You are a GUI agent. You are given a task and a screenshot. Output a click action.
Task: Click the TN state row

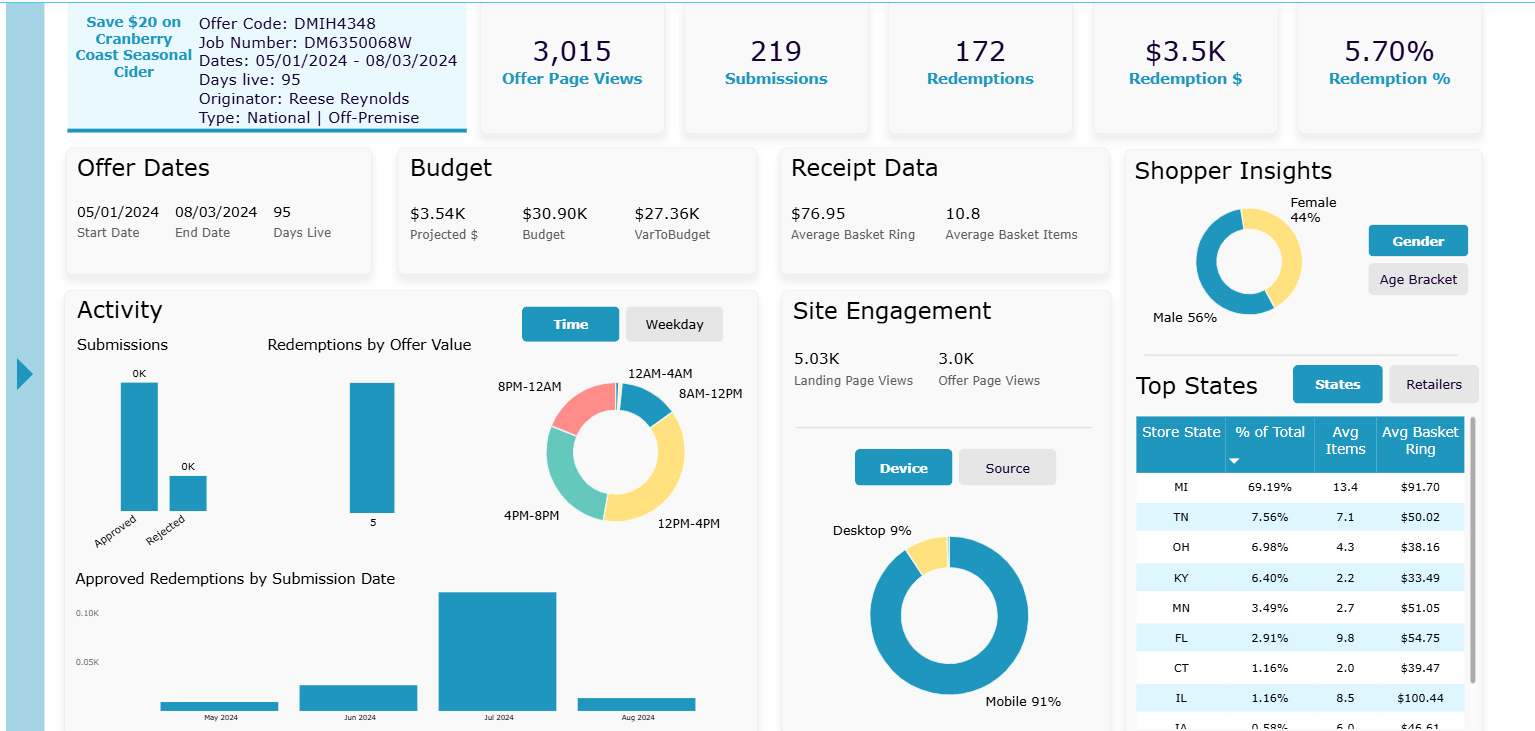1300,517
